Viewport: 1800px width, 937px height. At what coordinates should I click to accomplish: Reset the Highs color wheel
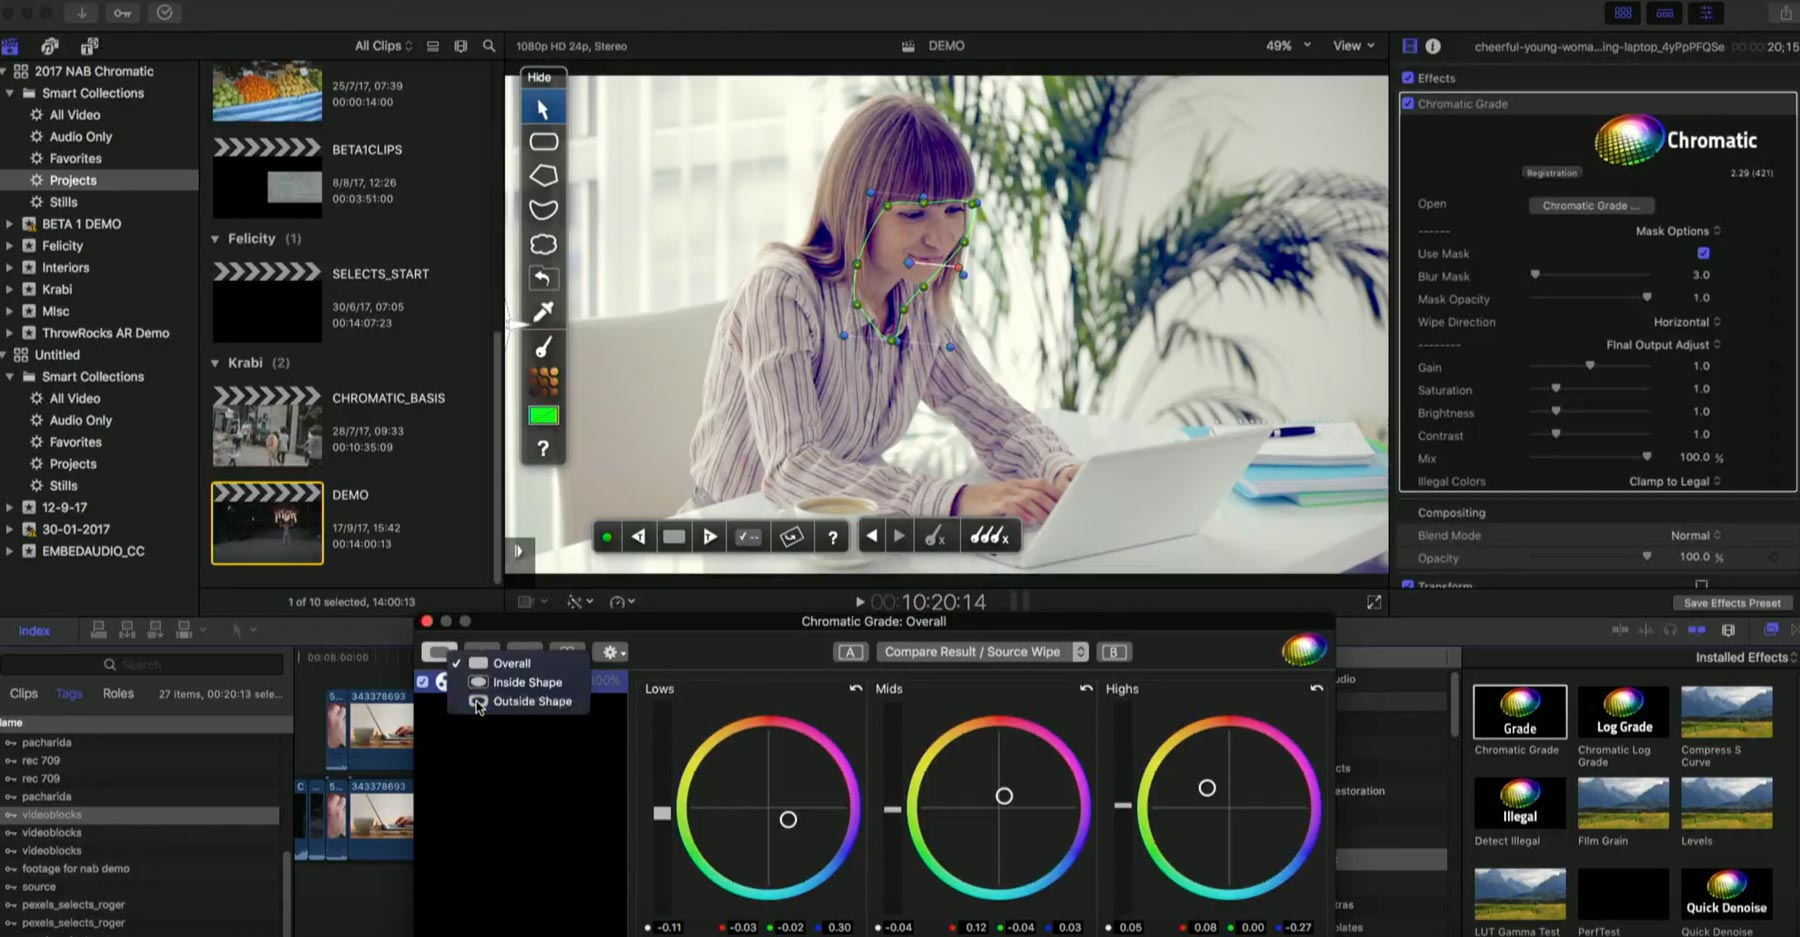coord(1316,688)
